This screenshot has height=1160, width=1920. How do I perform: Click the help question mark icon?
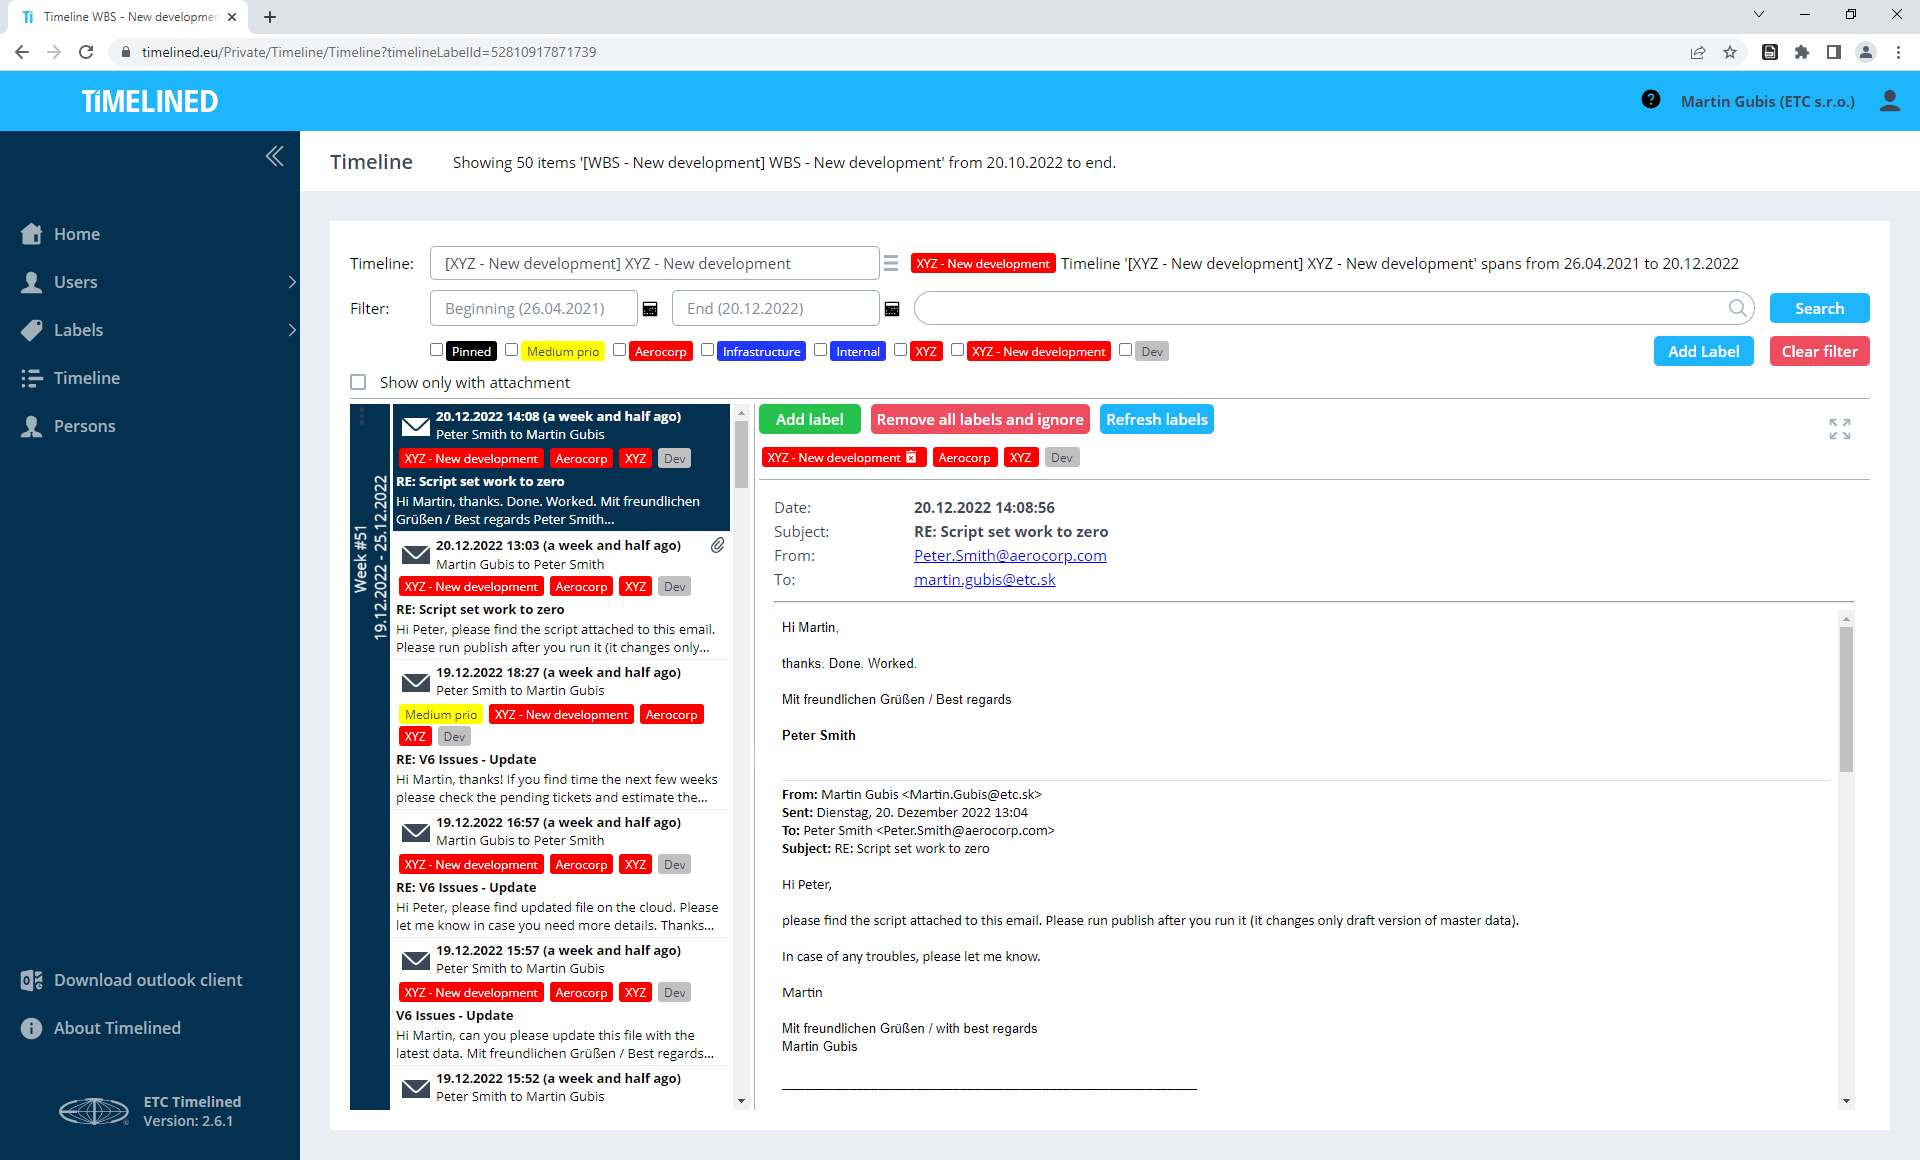(1651, 100)
